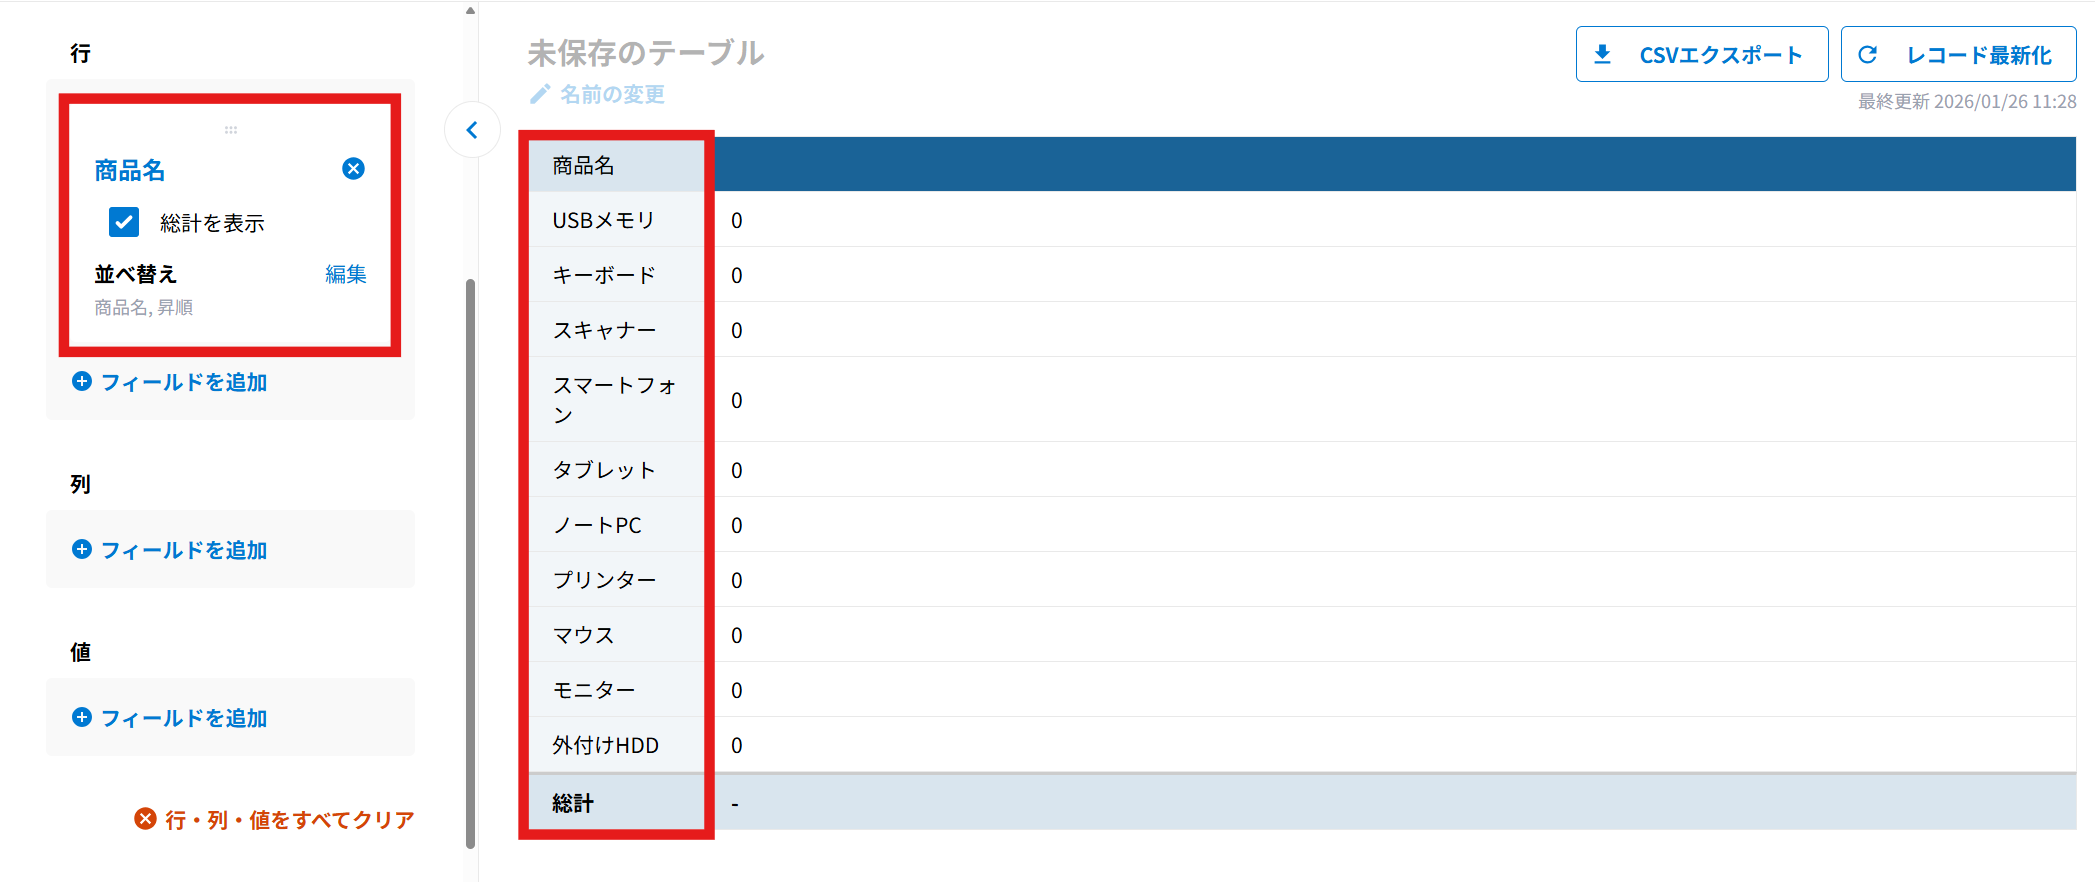2095x882 pixels.
Task: Clear all with 行・列・値をすべてクリア
Action: click(289, 820)
